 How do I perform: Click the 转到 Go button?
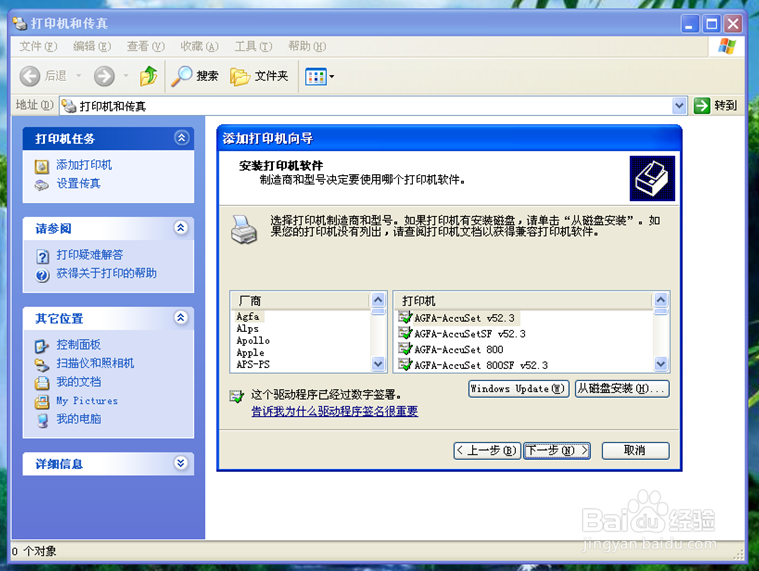coord(715,105)
